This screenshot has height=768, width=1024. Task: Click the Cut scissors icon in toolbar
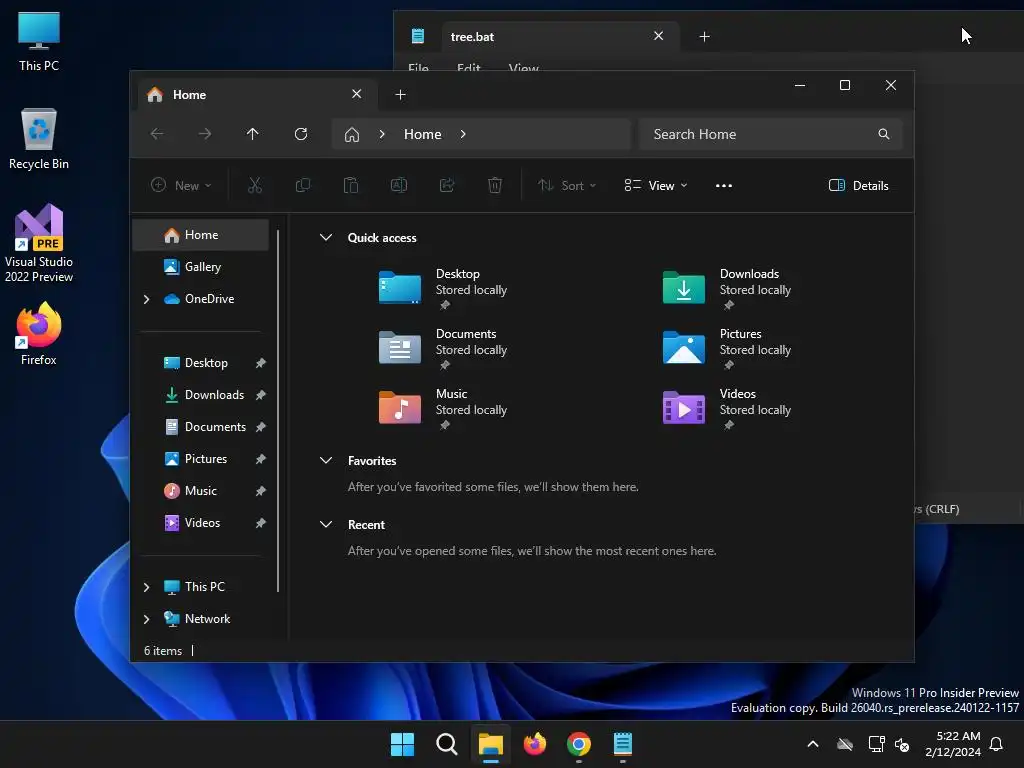[x=255, y=185]
